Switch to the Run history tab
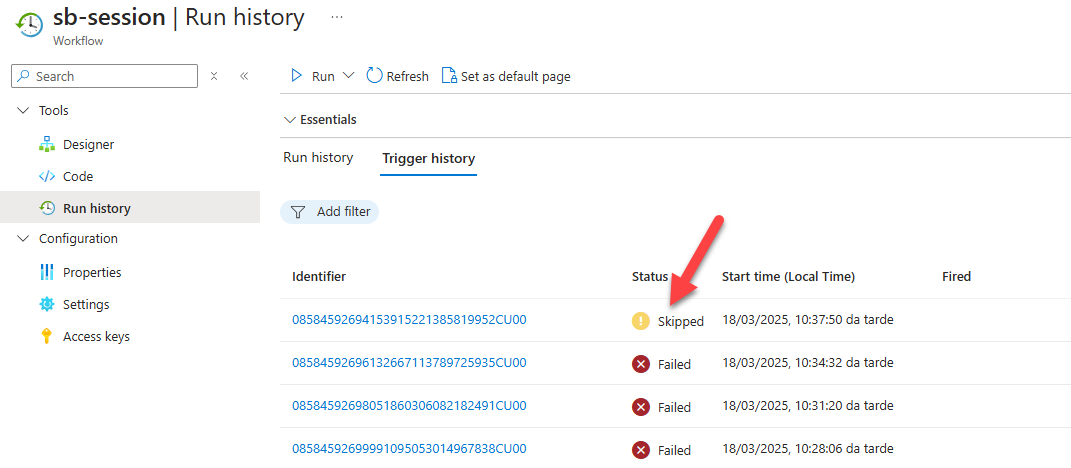This screenshot has width=1071, height=468. coord(318,158)
